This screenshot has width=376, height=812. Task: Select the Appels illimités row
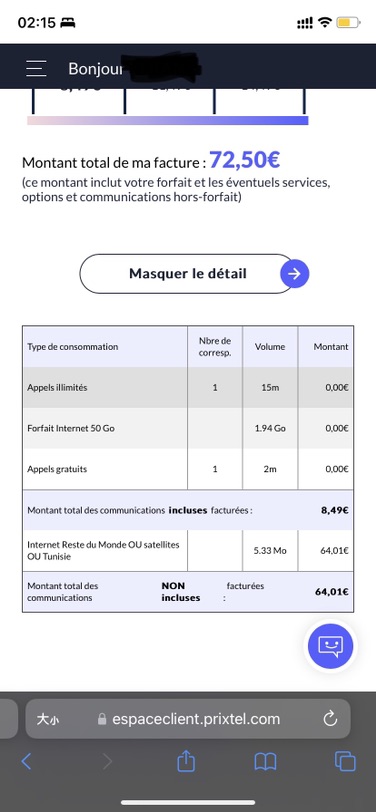(187, 387)
